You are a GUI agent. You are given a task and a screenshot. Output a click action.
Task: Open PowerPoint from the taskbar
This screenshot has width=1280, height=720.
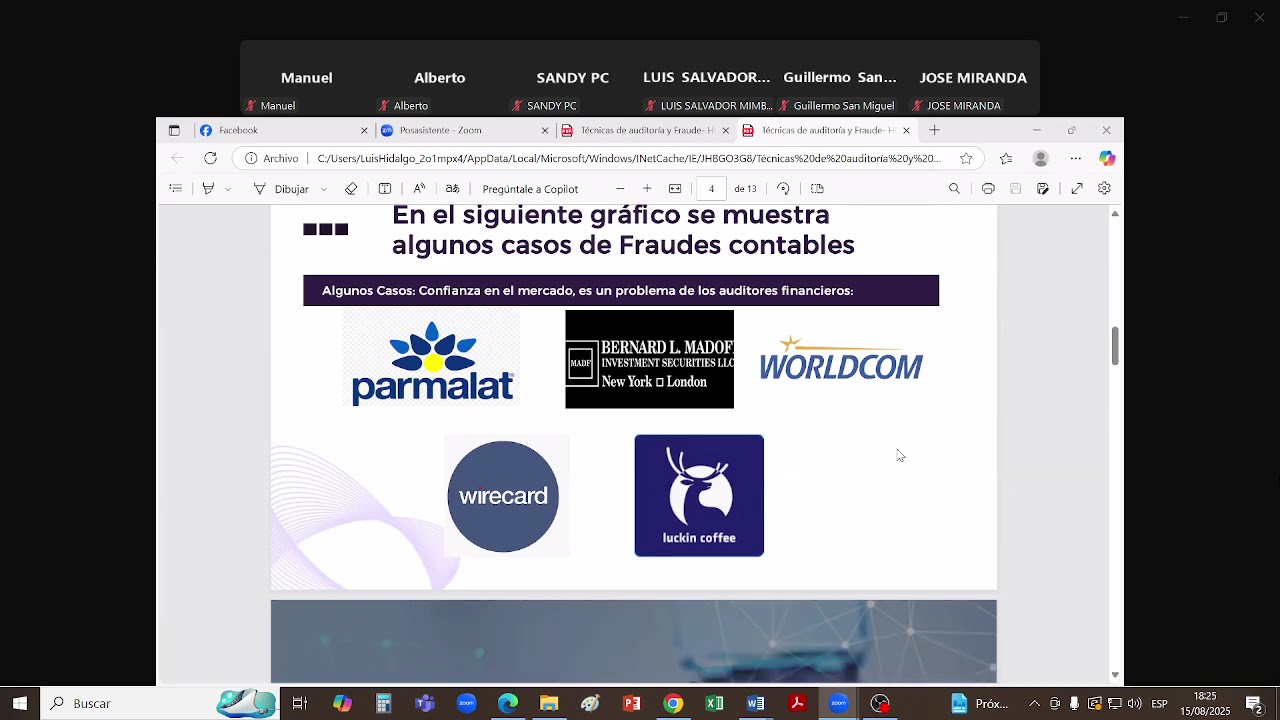(631, 703)
